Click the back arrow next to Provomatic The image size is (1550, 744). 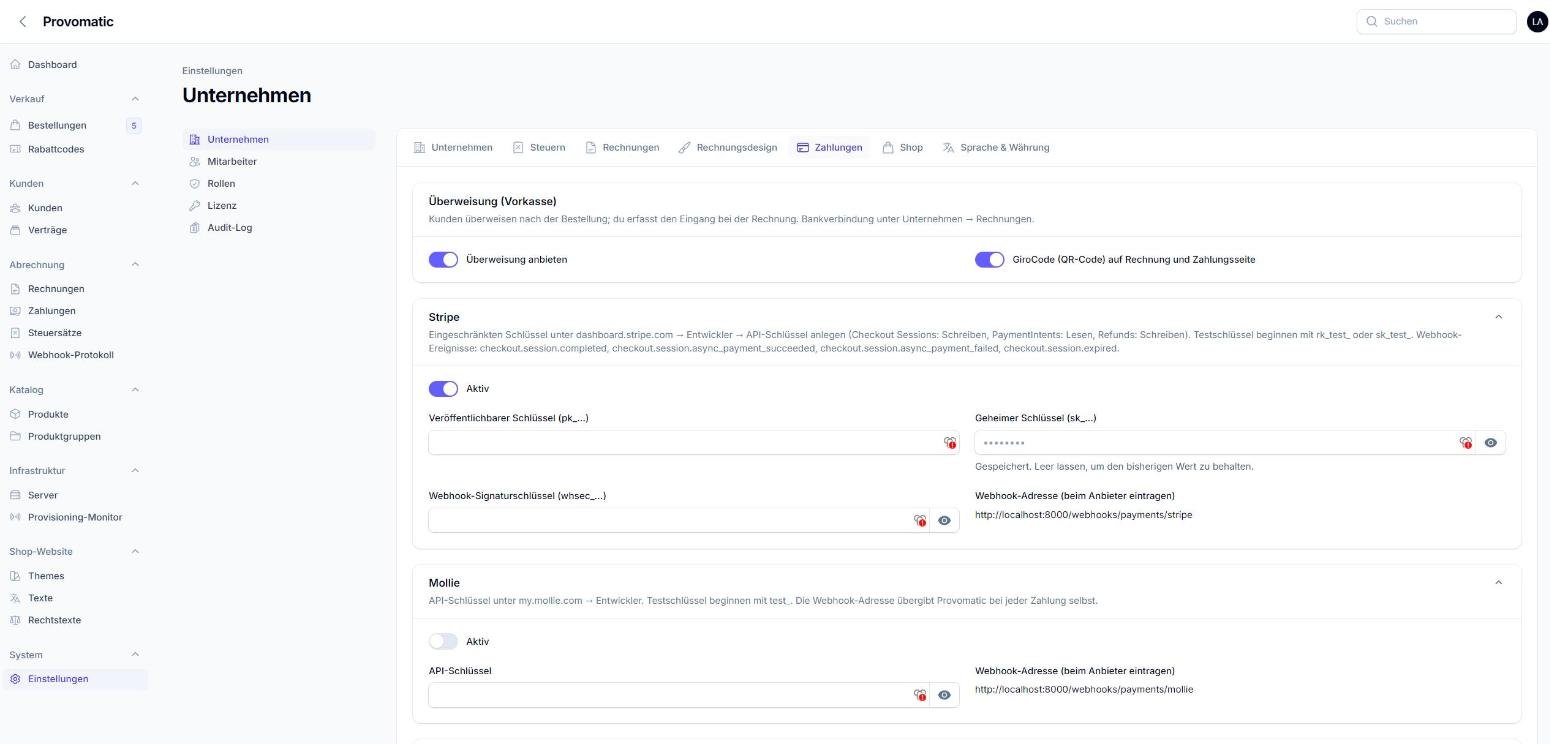tap(23, 22)
